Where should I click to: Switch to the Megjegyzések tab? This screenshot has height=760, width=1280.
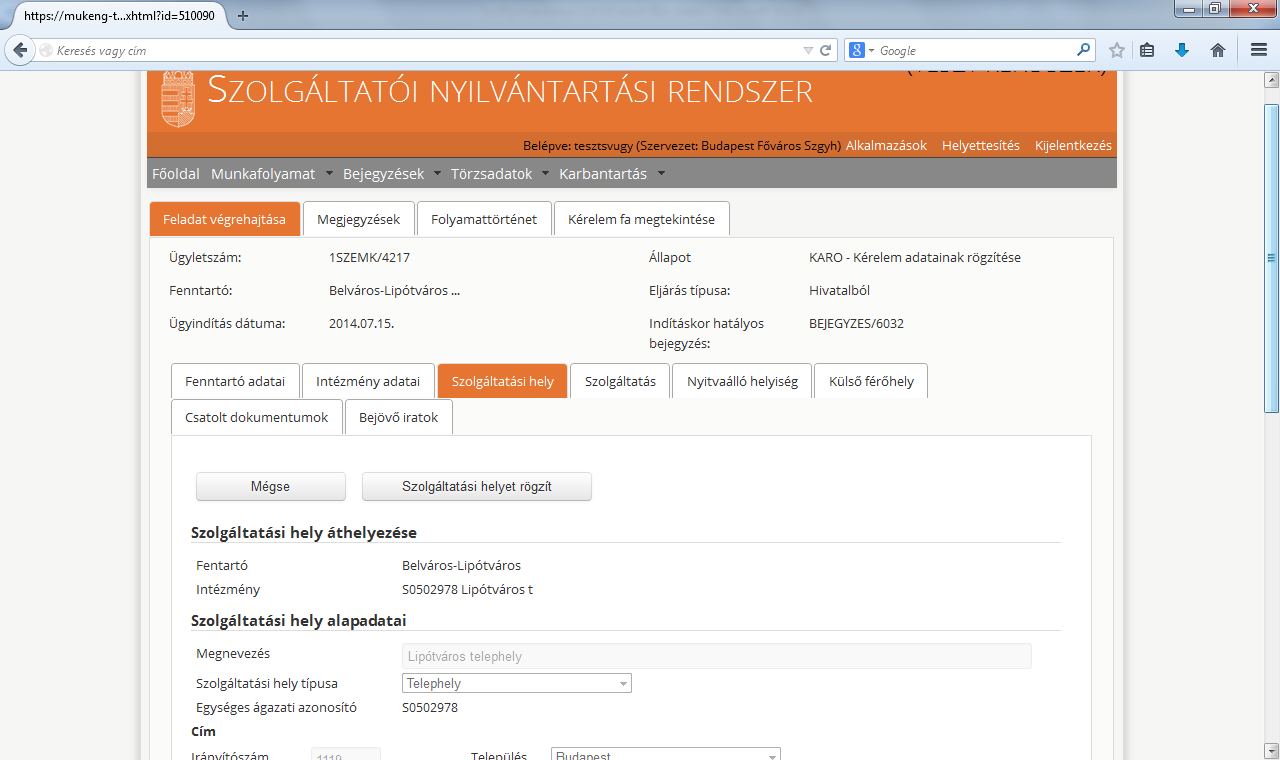[359, 219]
